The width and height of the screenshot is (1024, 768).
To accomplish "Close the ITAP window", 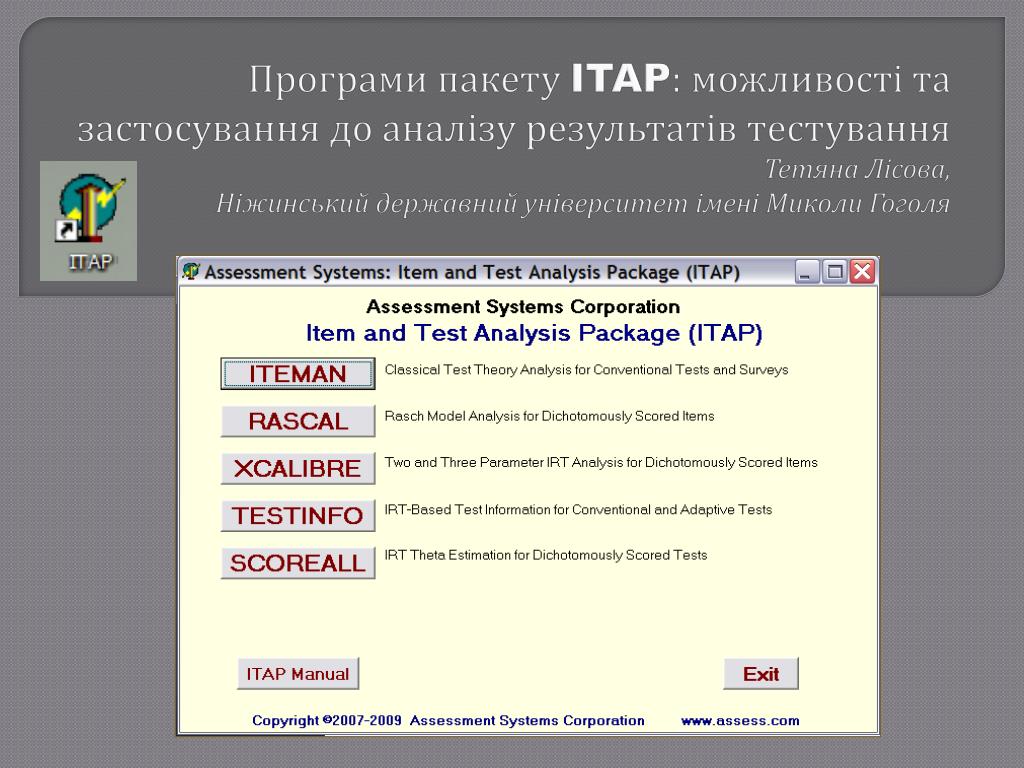I will 862,272.
